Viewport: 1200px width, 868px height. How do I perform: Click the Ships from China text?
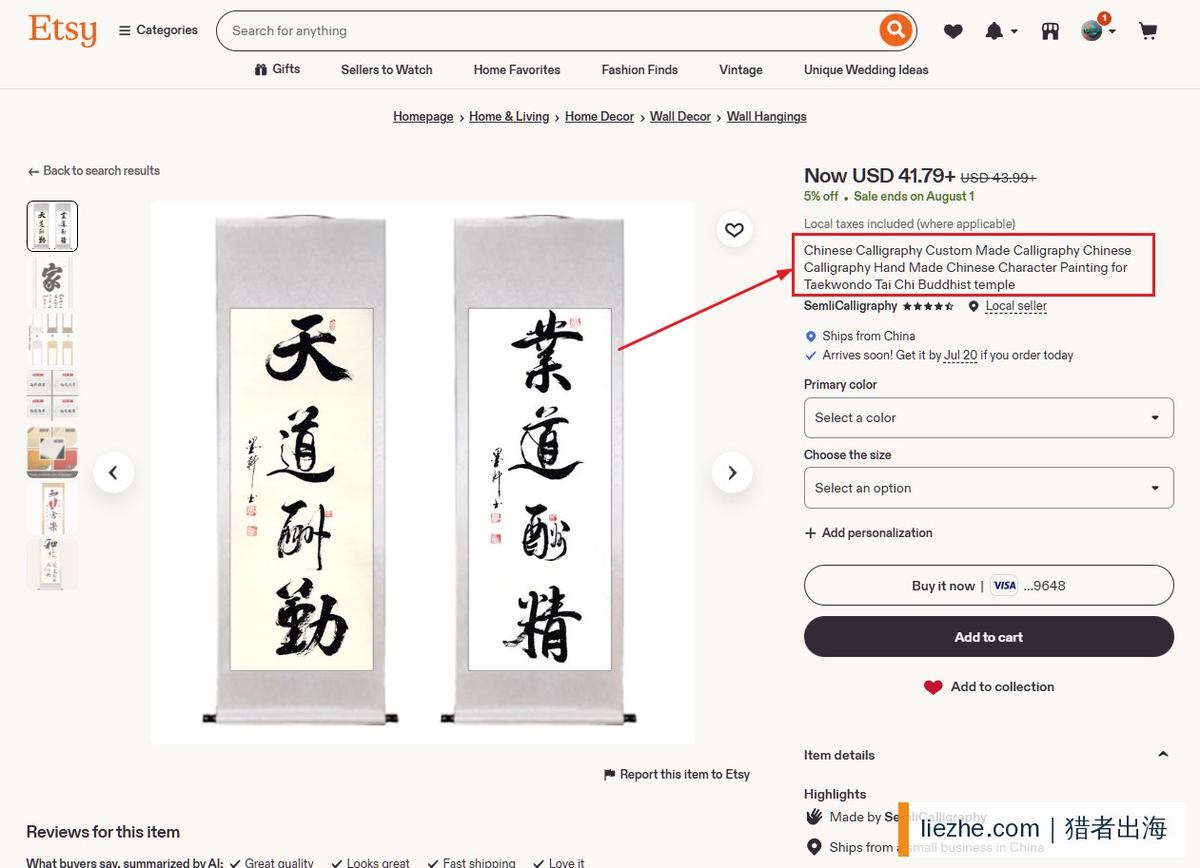[x=868, y=336]
